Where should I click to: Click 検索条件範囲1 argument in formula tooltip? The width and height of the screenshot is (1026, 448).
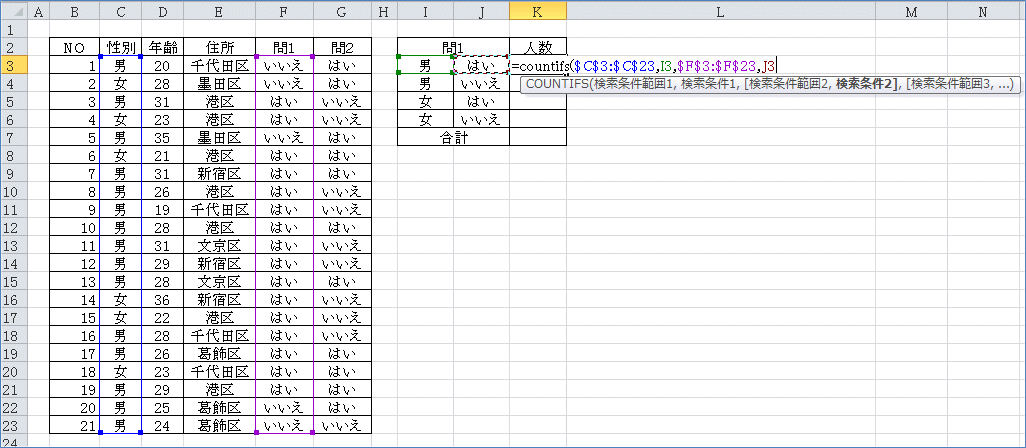[x=635, y=85]
